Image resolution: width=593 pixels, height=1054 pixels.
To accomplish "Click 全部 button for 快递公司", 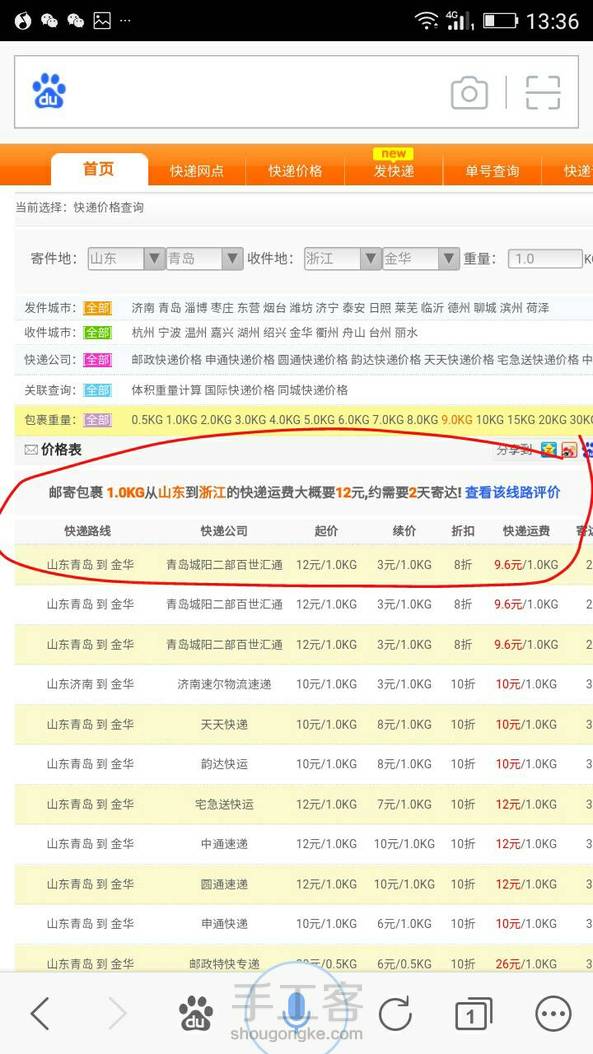I will 97,360.
